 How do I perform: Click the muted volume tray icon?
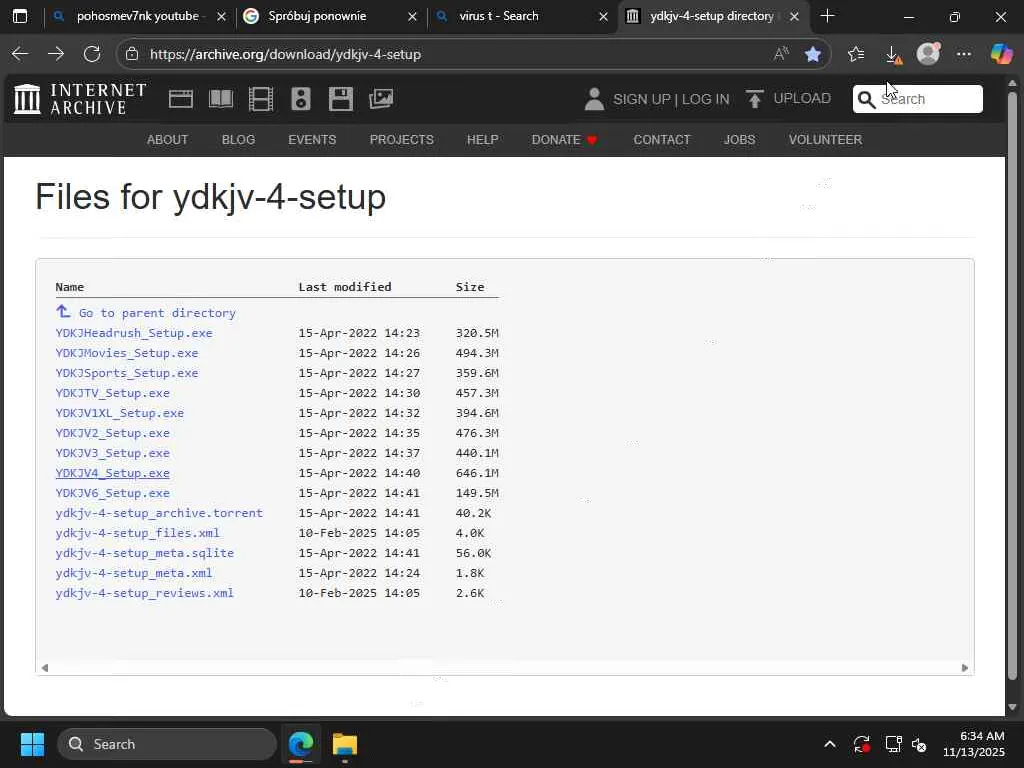919,744
